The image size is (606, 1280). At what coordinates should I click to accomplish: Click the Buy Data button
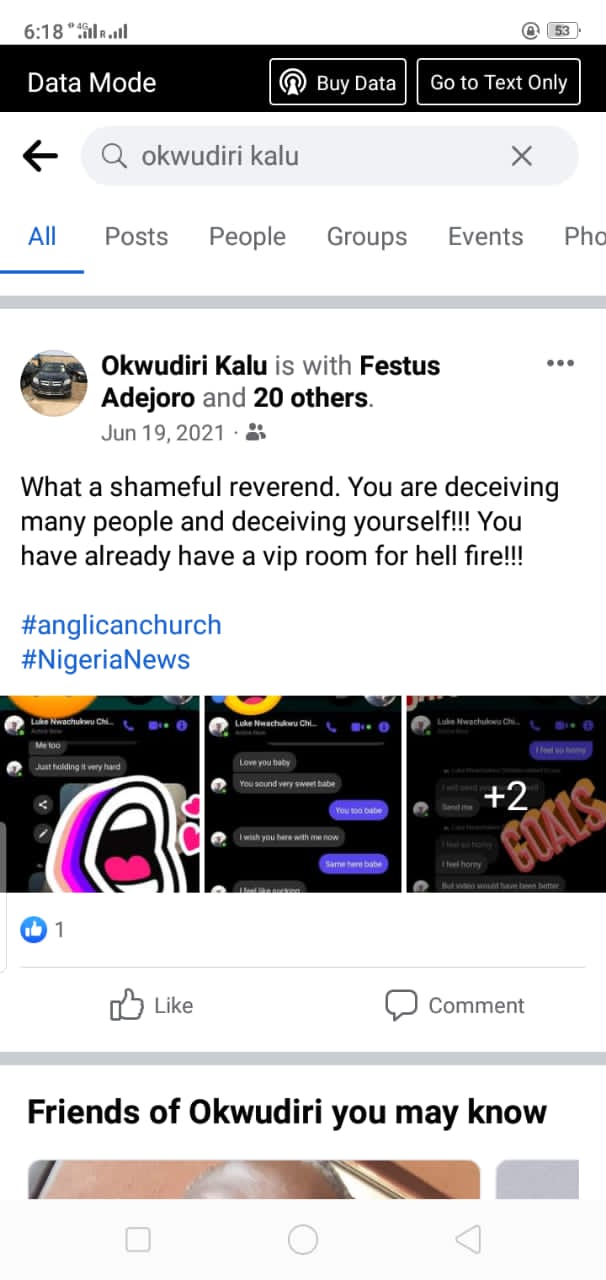click(338, 82)
